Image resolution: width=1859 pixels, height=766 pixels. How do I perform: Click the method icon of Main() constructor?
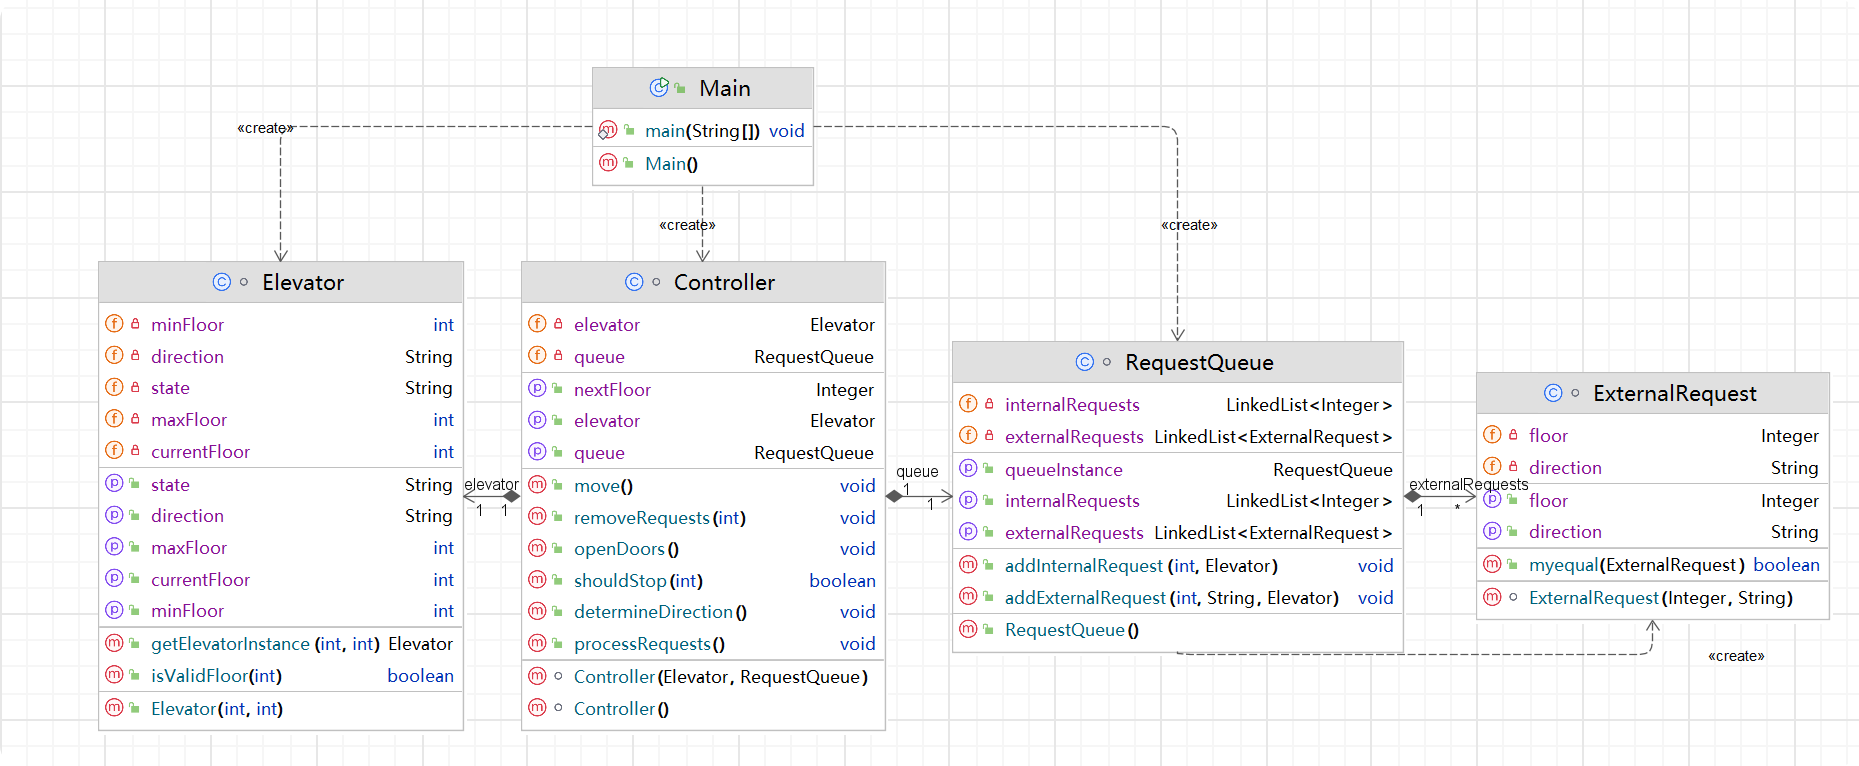pyautogui.click(x=608, y=162)
